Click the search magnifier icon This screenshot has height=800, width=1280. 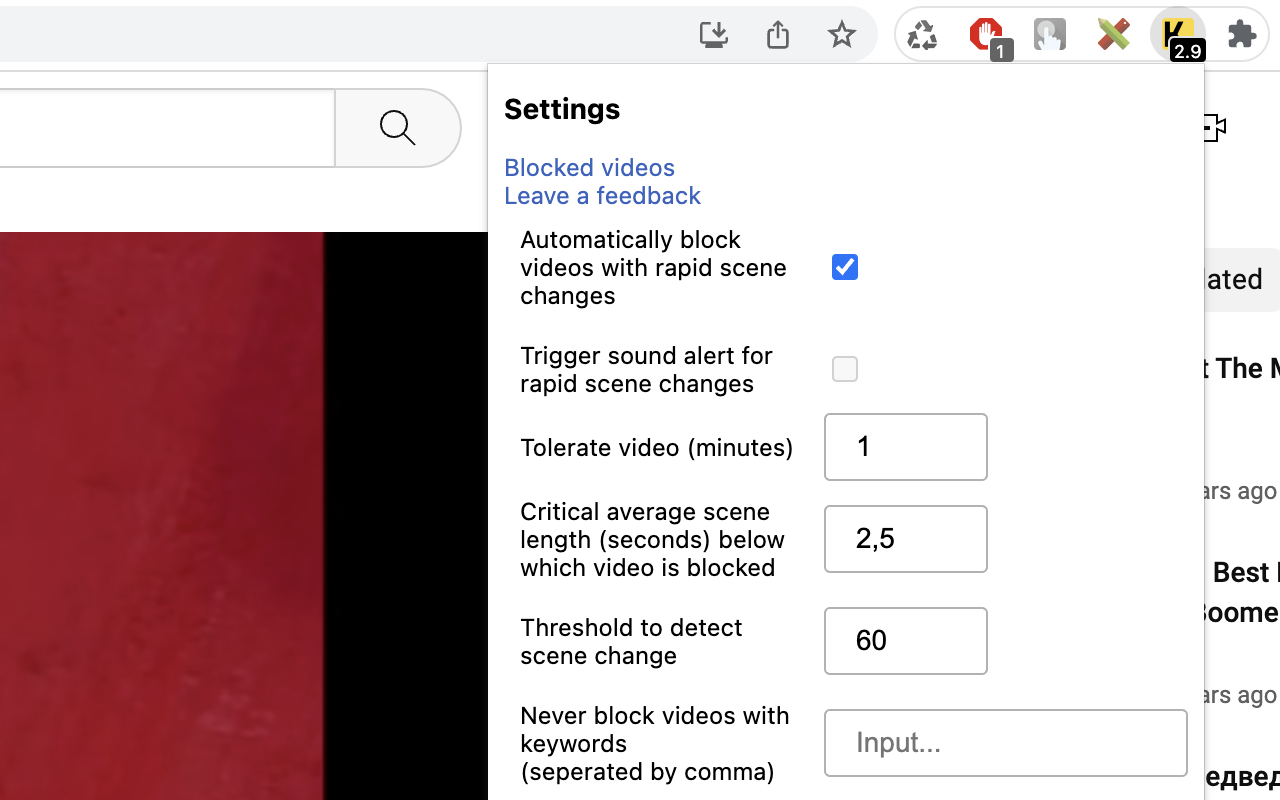(x=397, y=127)
